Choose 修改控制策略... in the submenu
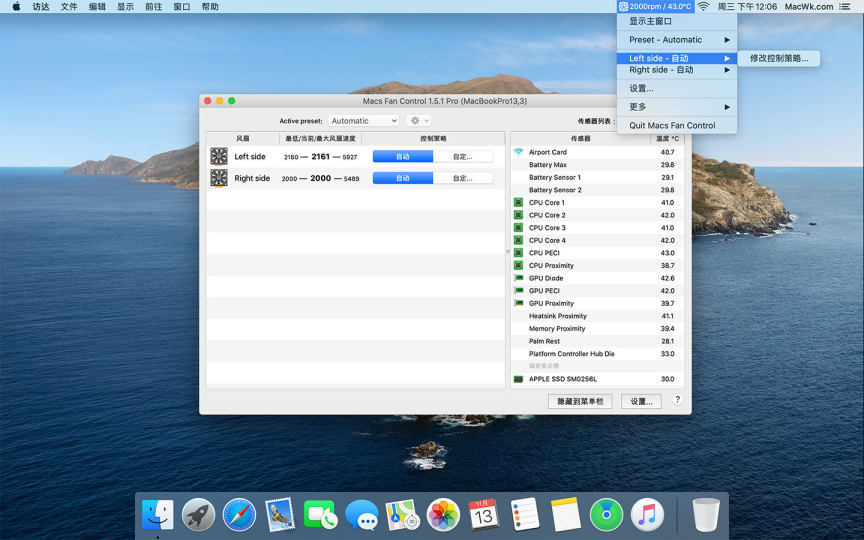This screenshot has height=540, width=864. (779, 58)
